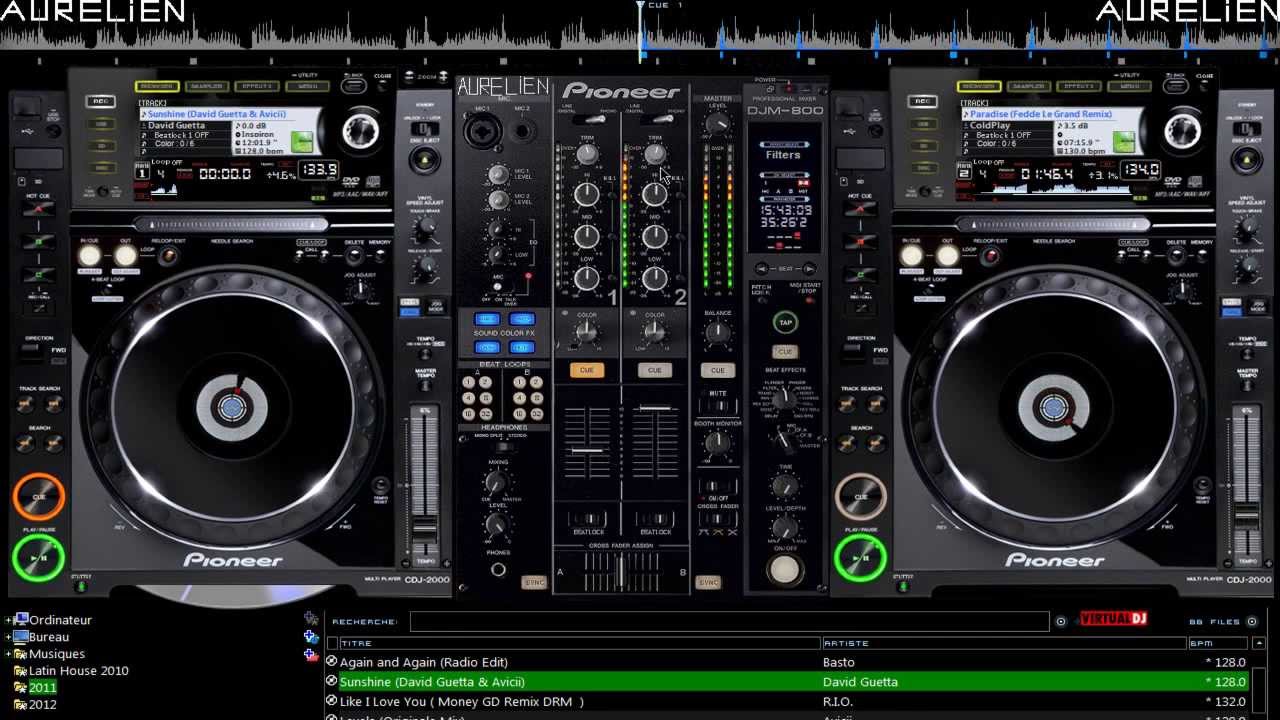Click the left deck needle search strip

230,225
